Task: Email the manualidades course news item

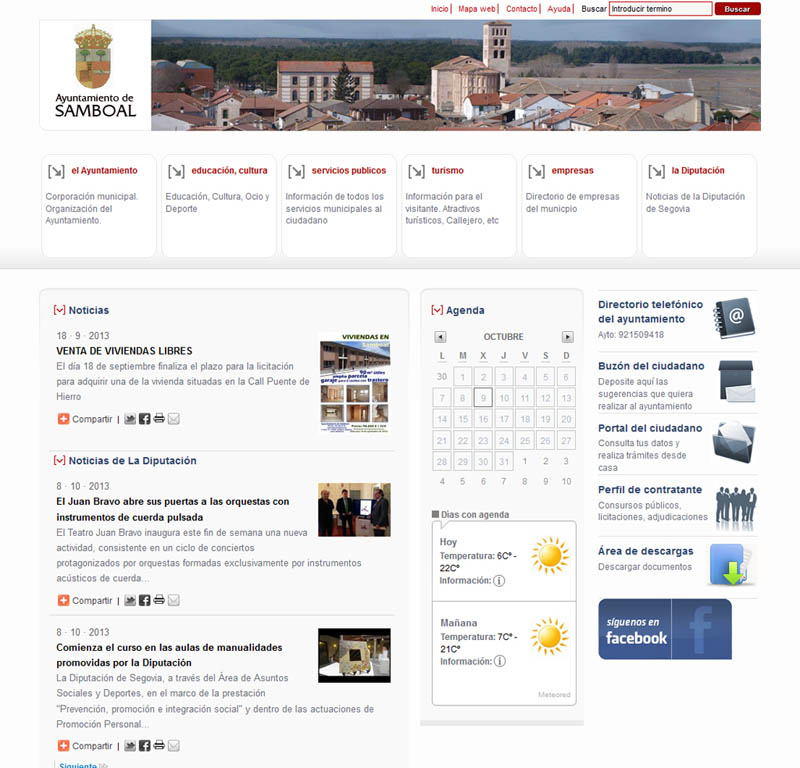Action: click(174, 746)
